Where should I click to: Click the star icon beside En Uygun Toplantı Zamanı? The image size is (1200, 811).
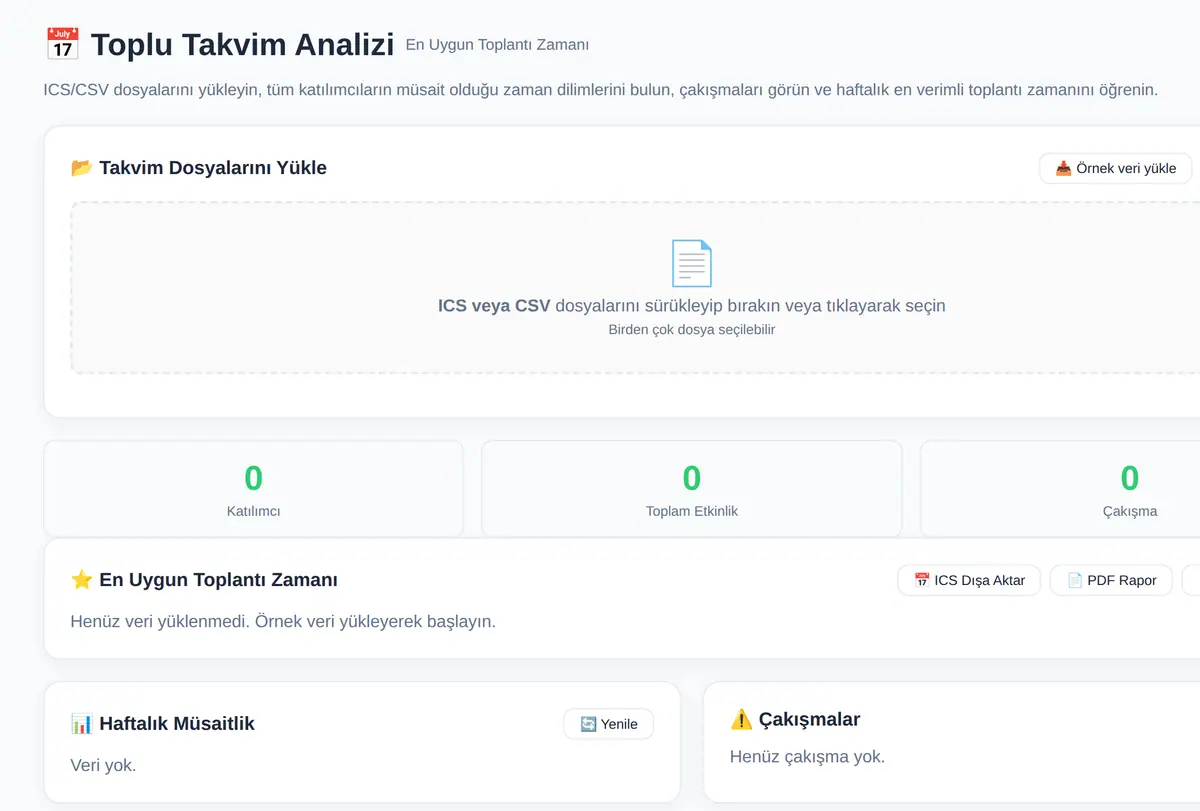point(81,580)
